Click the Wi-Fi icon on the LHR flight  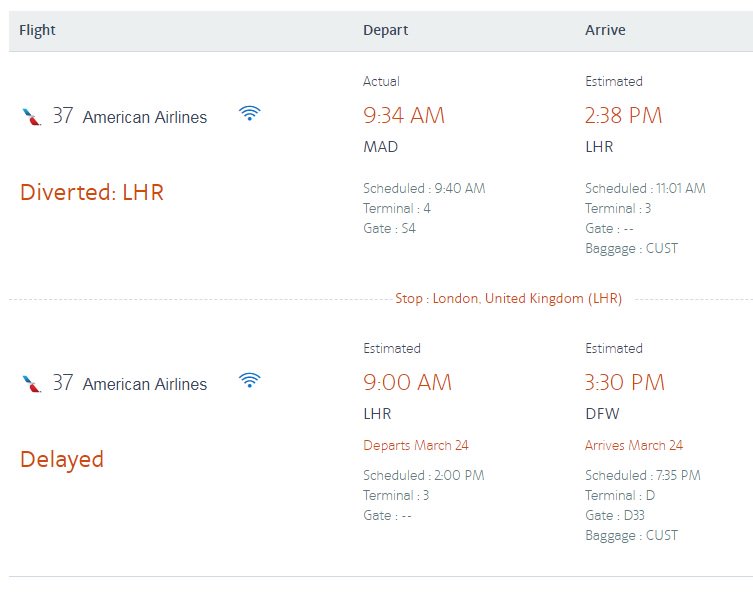[x=249, y=380]
